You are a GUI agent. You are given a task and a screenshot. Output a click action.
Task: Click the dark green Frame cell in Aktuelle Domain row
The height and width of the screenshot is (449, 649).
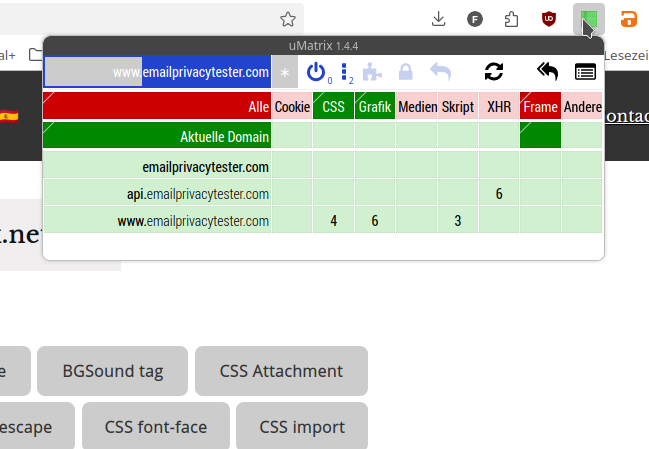(541, 135)
